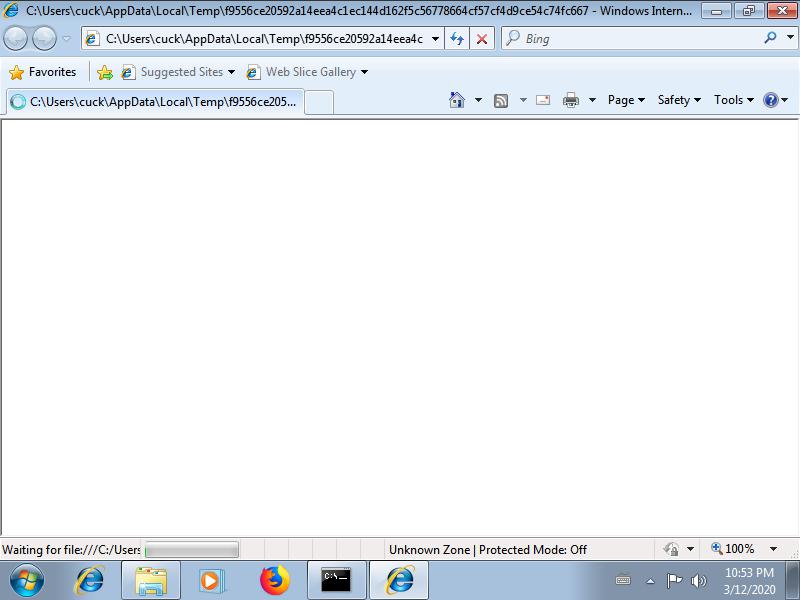Open the Tools menu
Image resolution: width=800 pixels, height=600 pixels.
734,100
